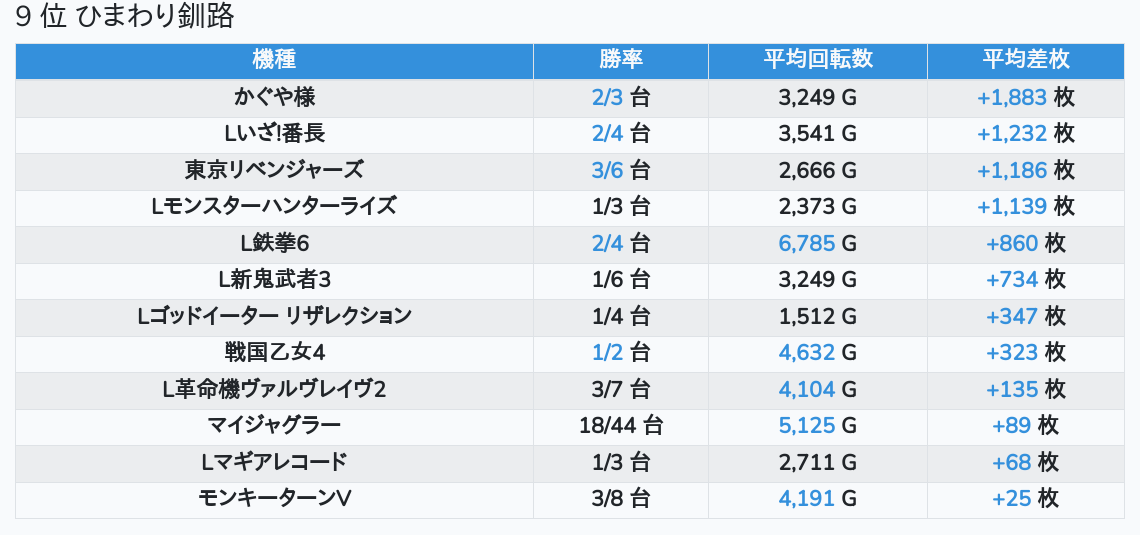Click the かぐや様 machine name
Image resolution: width=1140 pixels, height=535 pixels.
[274, 97]
